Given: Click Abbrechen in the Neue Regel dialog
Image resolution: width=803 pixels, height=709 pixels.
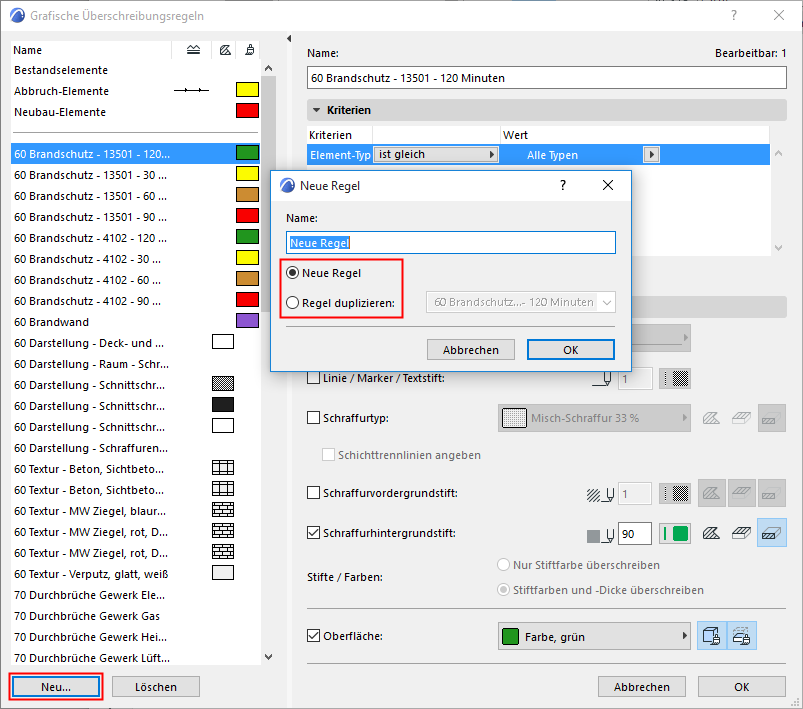Looking at the screenshot, I should click(471, 350).
